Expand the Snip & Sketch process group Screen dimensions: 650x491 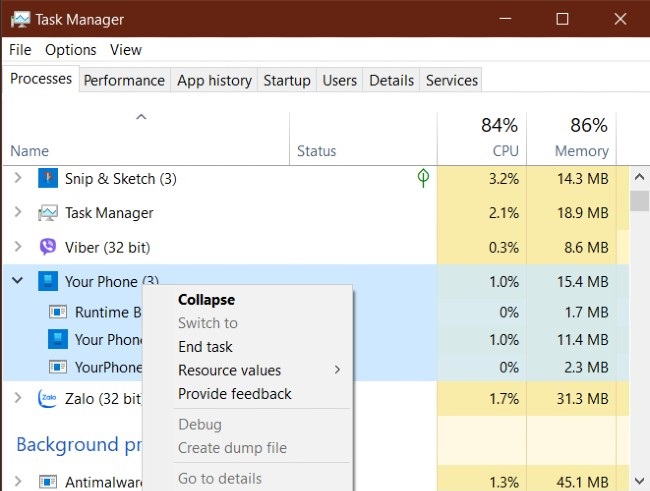pos(18,178)
